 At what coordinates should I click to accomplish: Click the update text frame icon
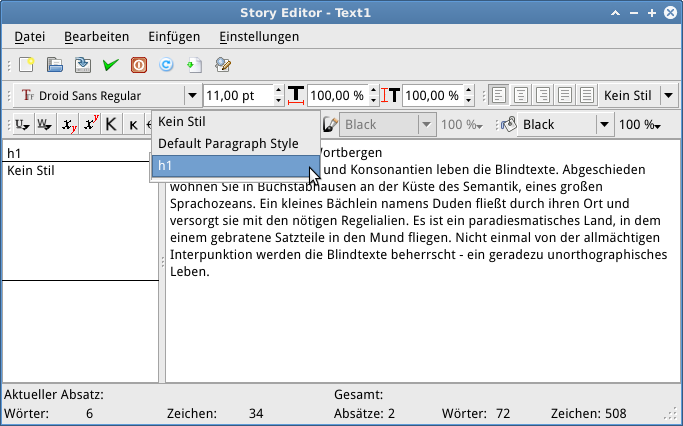click(x=194, y=66)
